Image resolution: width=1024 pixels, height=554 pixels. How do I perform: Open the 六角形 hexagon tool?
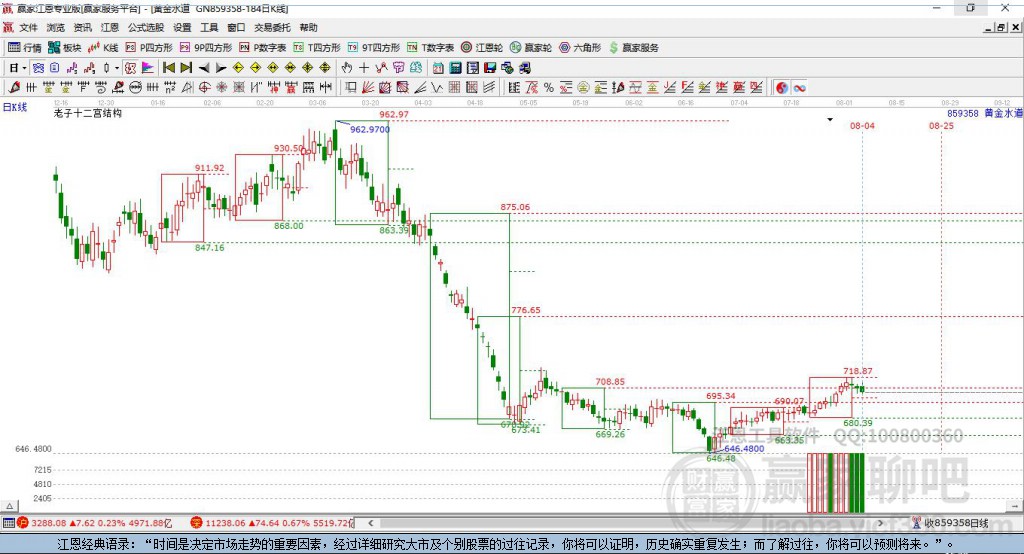click(580, 48)
